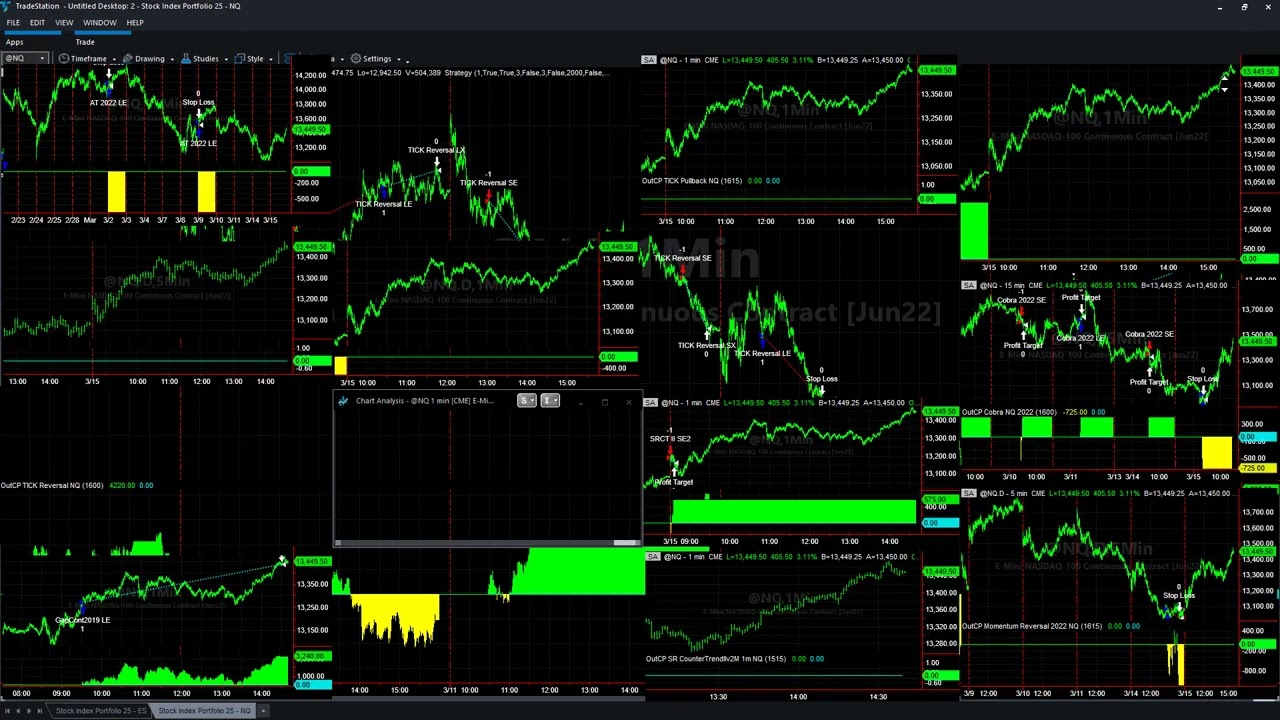Jump to first workspace tab arrow
1280x720 pixels.
click(6, 711)
